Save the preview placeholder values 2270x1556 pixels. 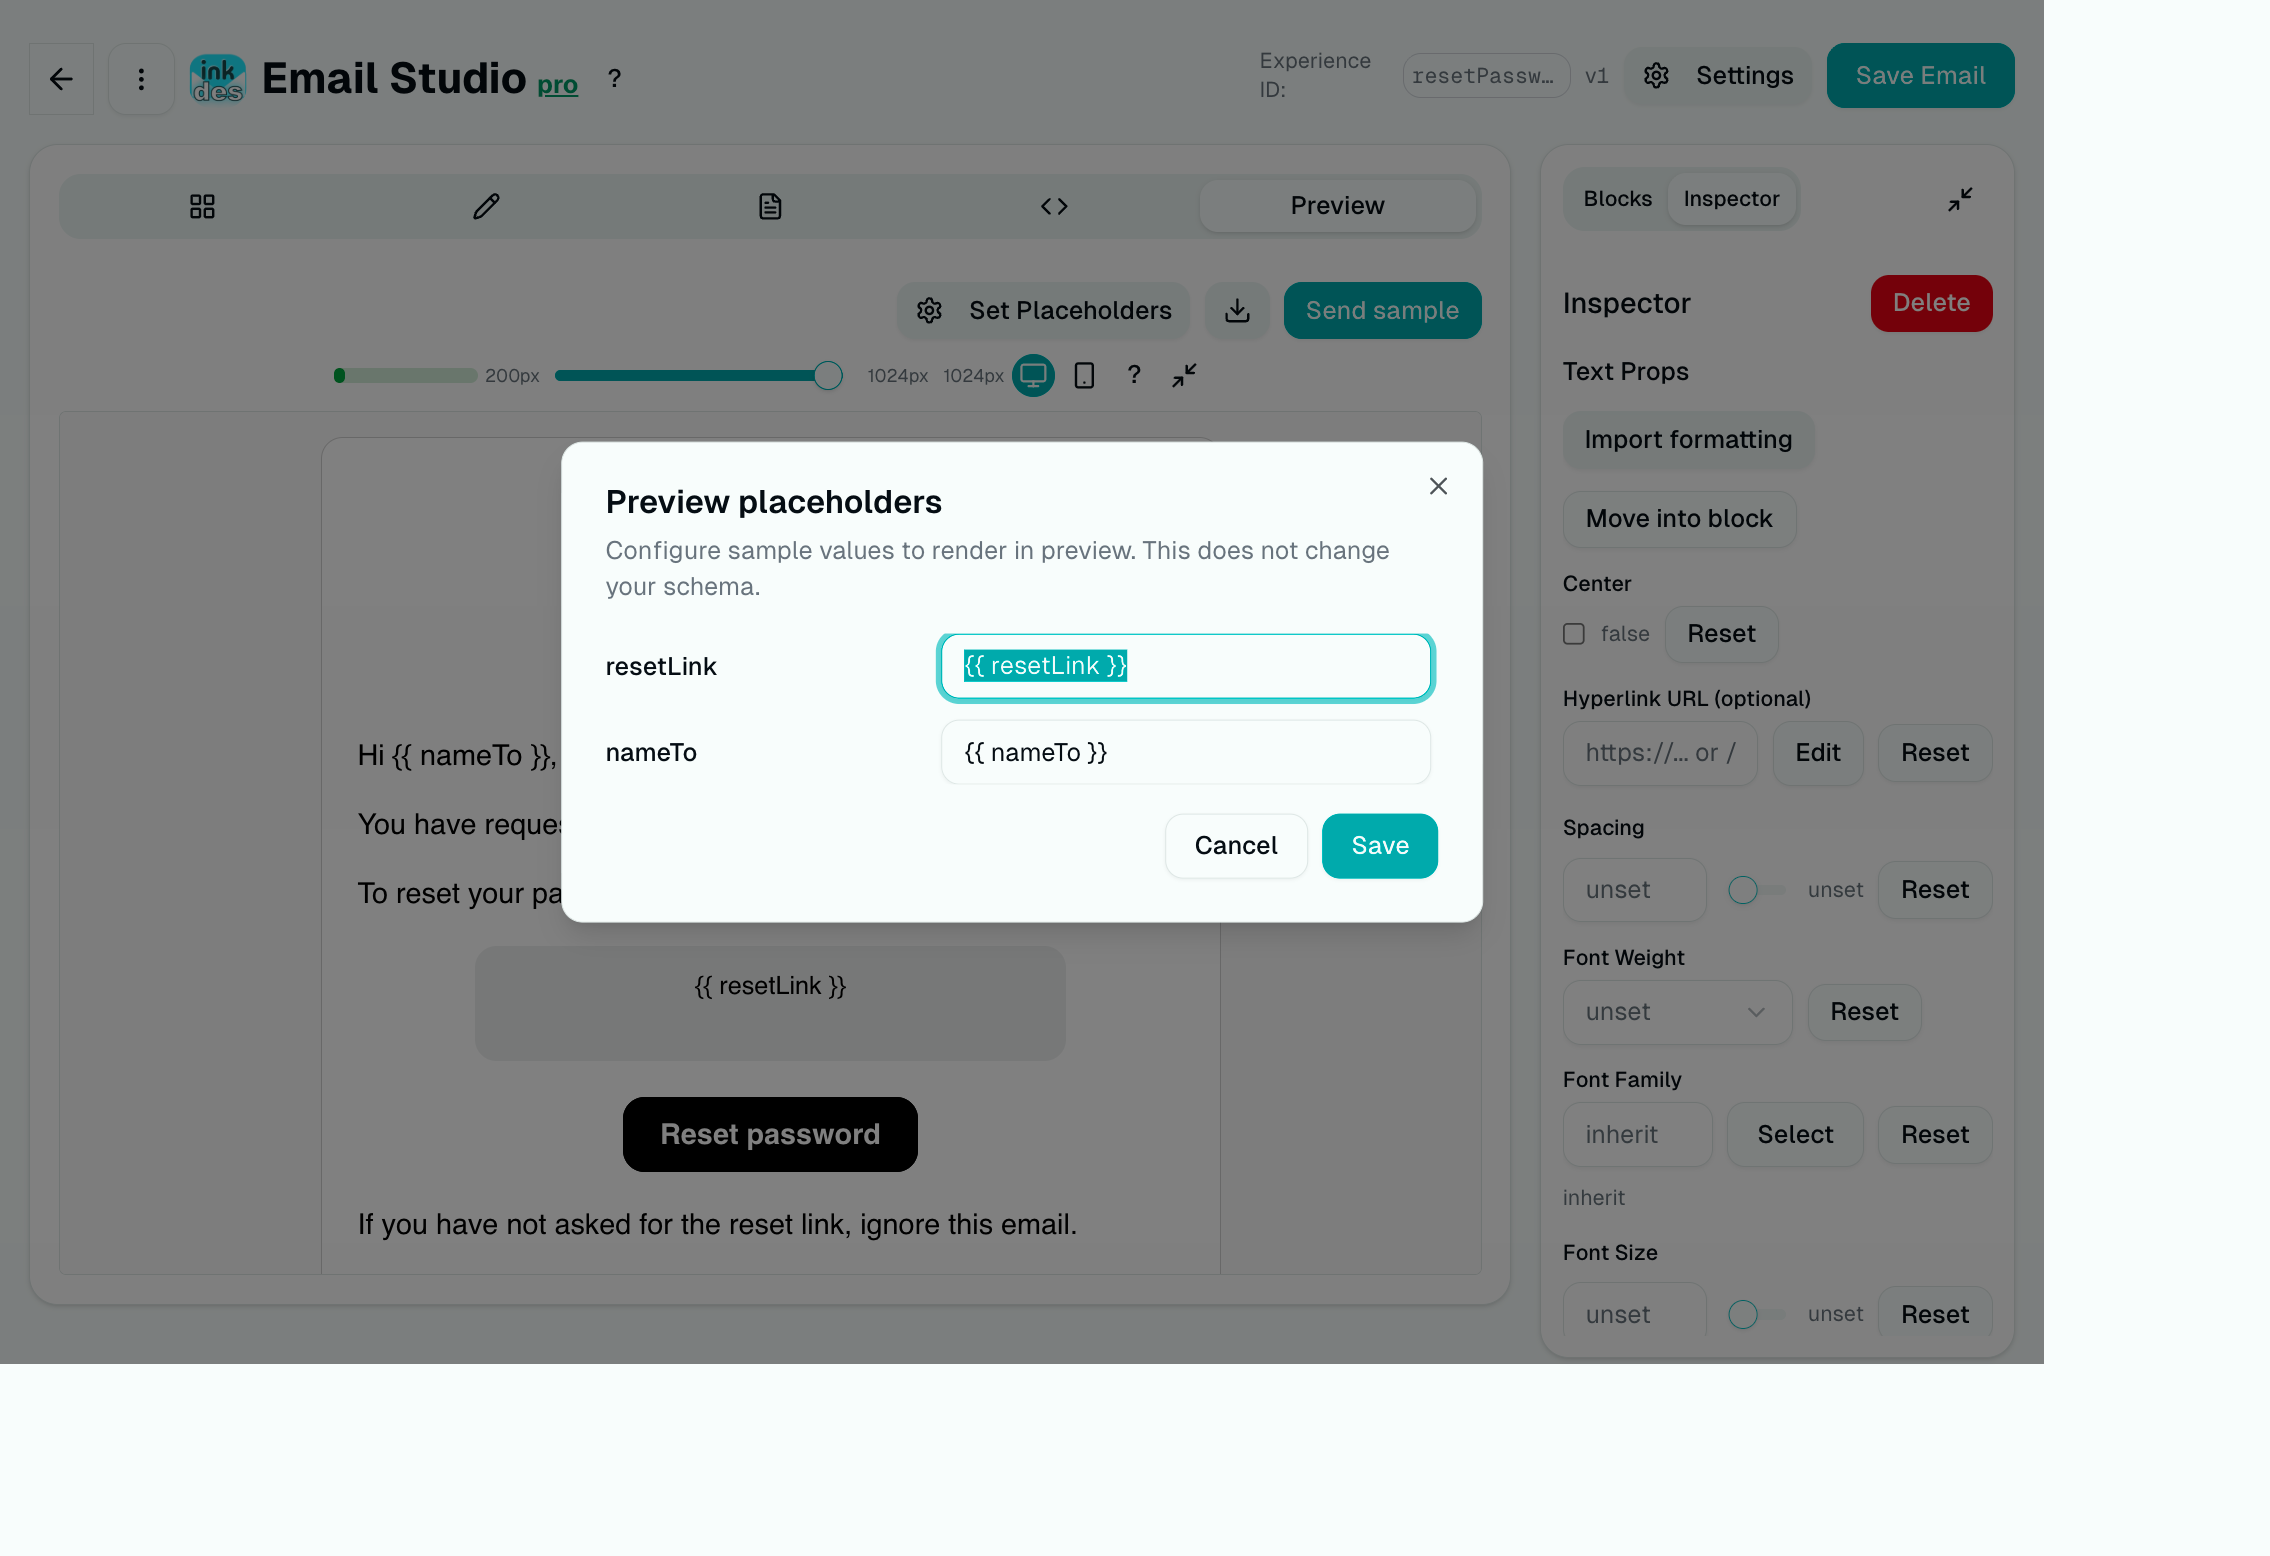[1379, 845]
